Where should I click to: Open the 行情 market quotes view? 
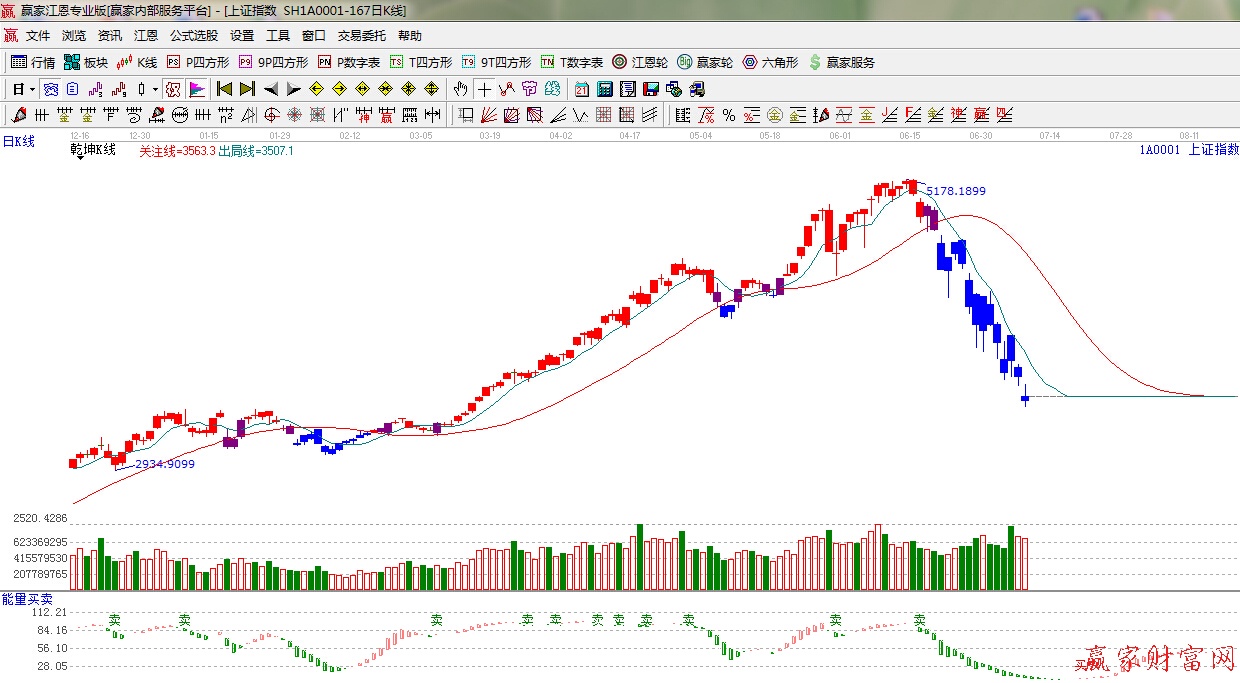click(x=33, y=62)
